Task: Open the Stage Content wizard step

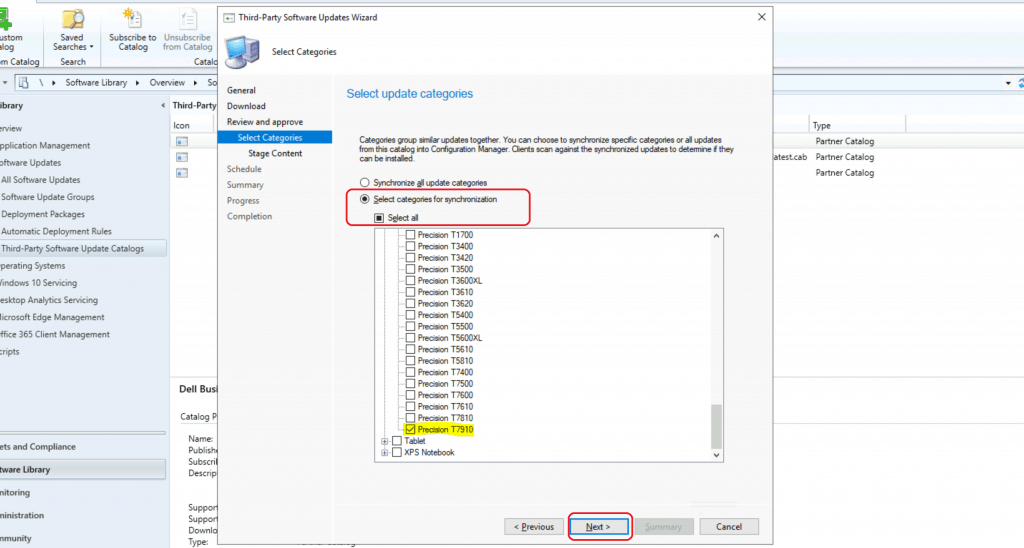Action: coord(275,153)
